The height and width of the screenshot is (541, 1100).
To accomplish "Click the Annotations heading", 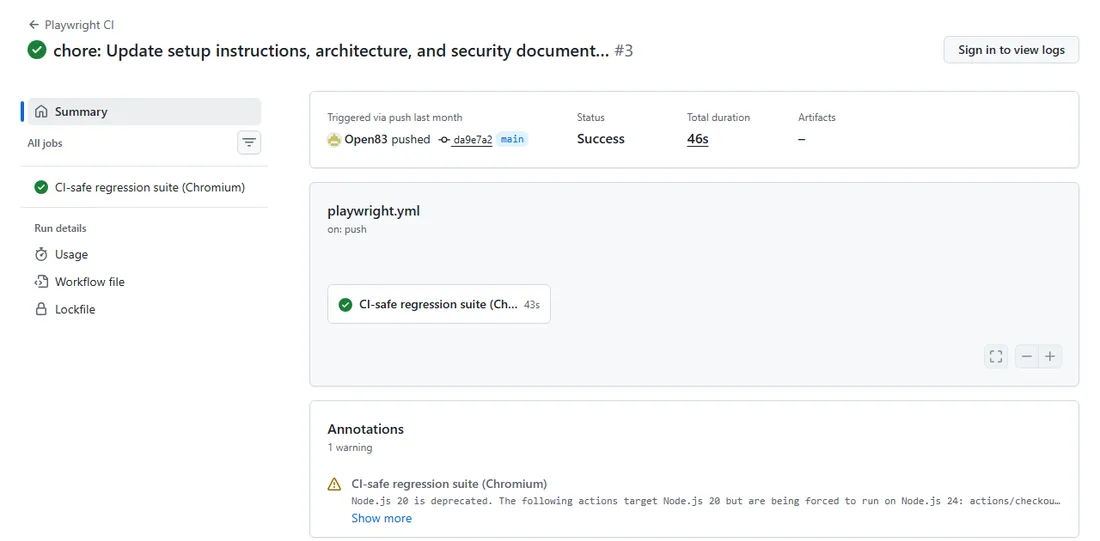I will point(365,429).
